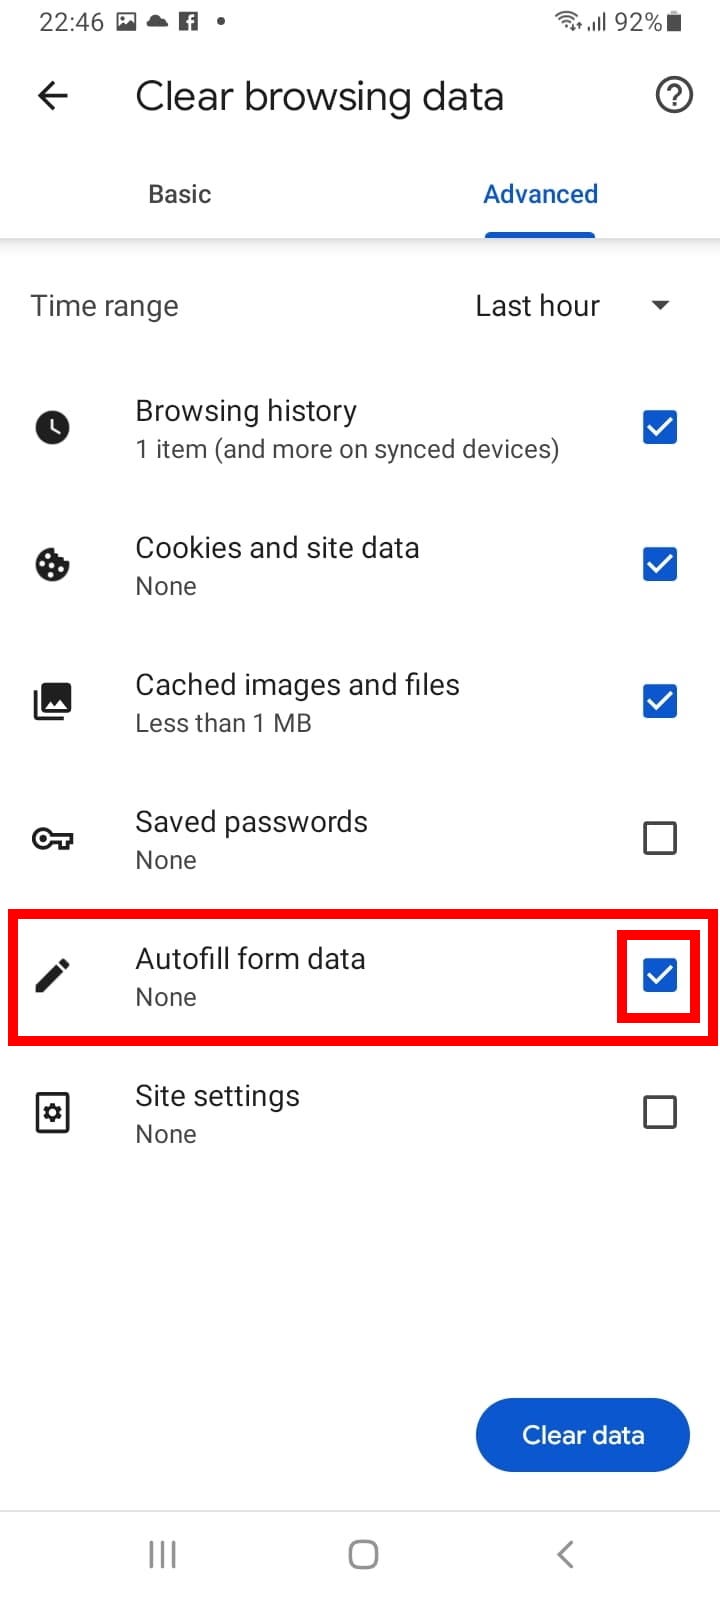
Task: Click the Cached images picture icon
Action: point(52,701)
